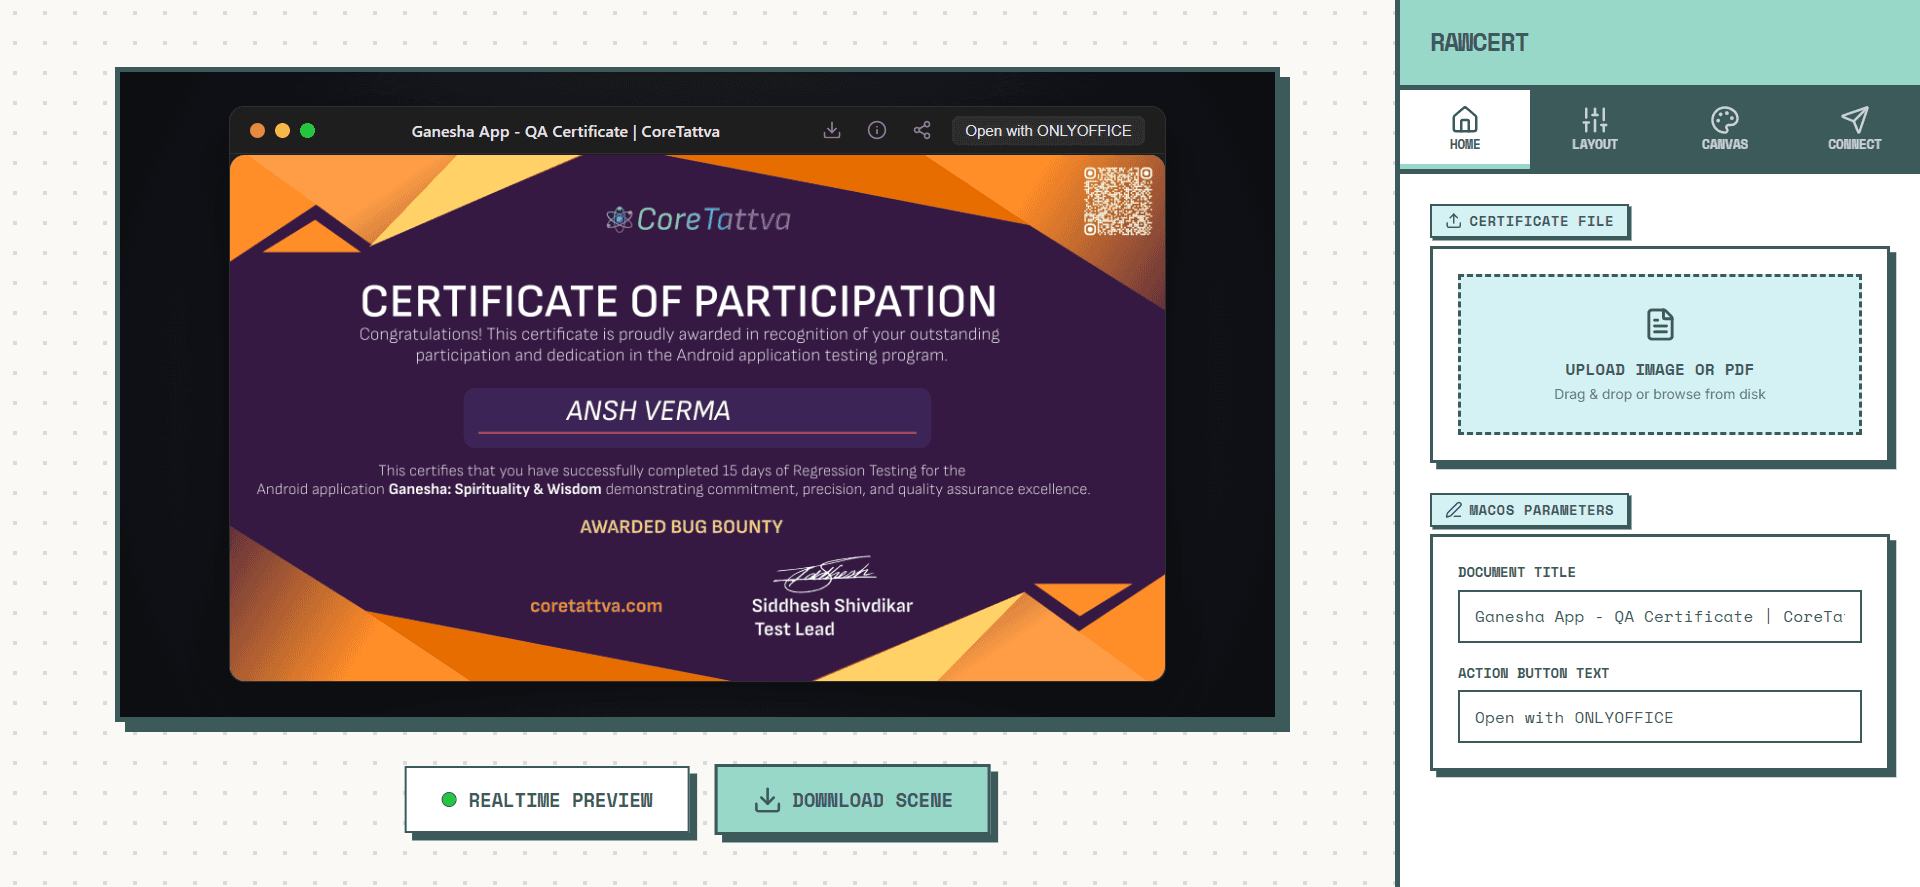The height and width of the screenshot is (887, 1920).
Task: Switch to the Layout tab
Action: click(1595, 129)
